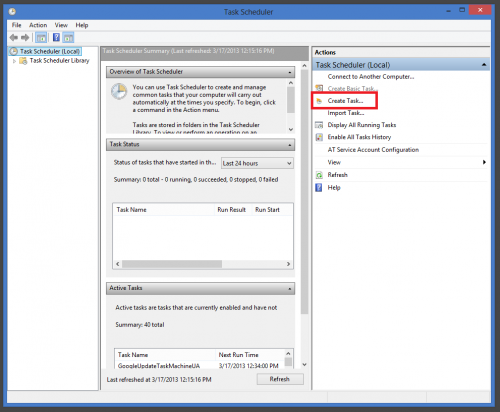Click Connect to Another Computer link
This screenshot has height=412, width=500.
(371, 77)
